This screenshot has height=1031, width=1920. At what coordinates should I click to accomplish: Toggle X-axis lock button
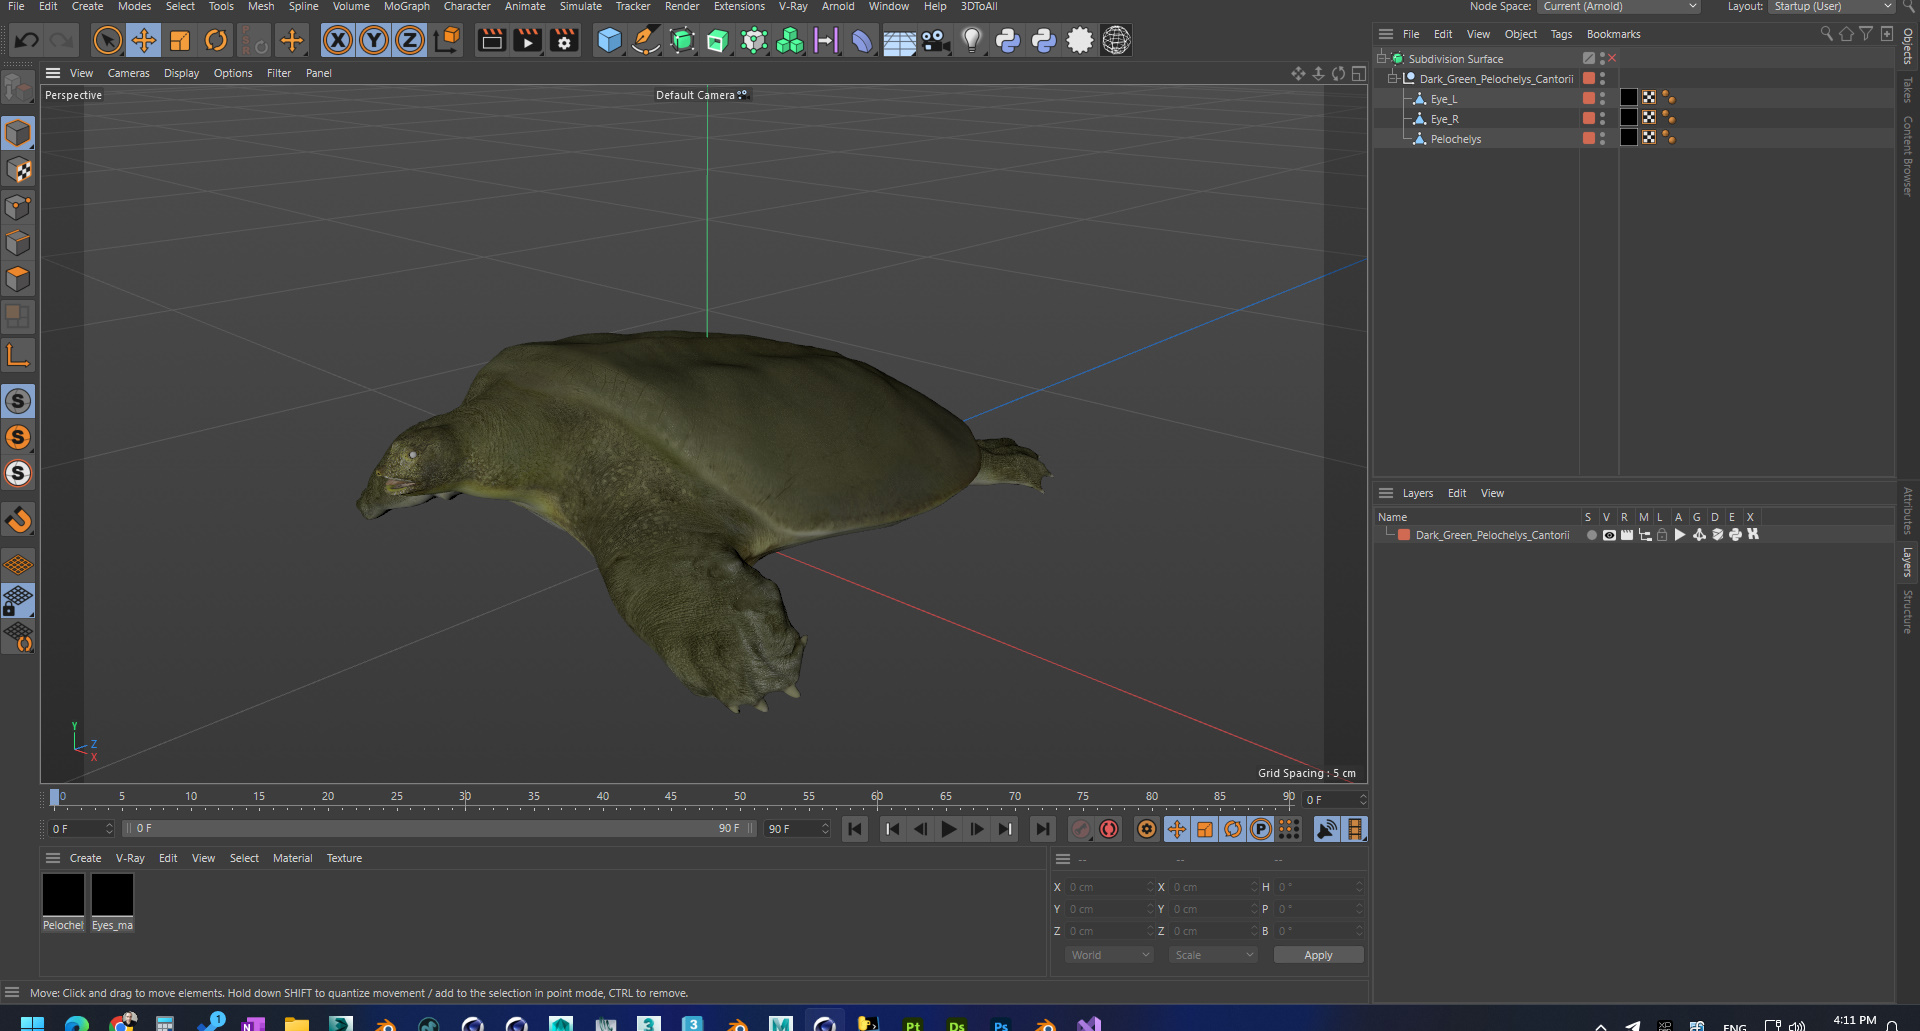click(338, 41)
